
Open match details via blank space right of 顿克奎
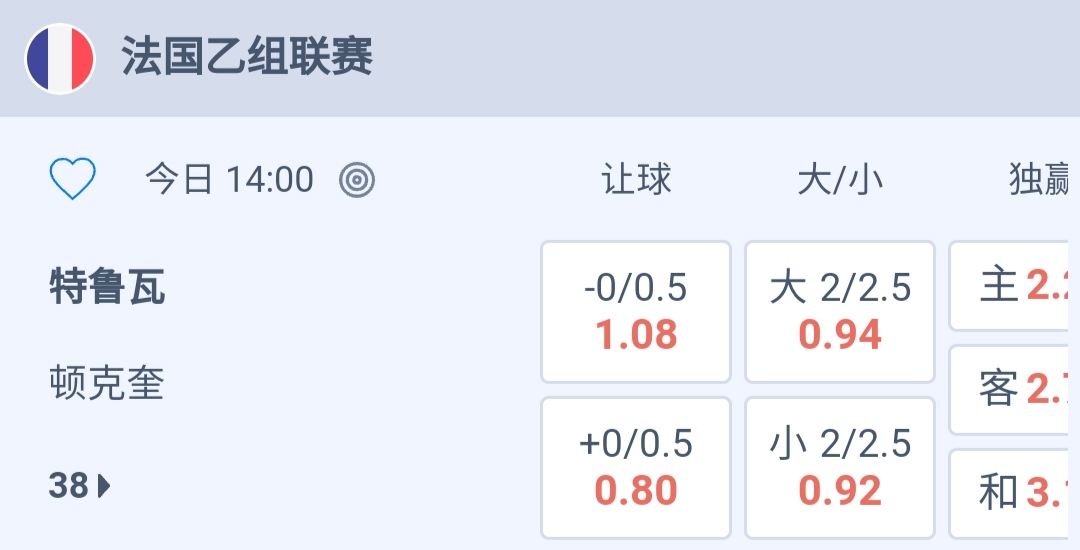(x=350, y=383)
